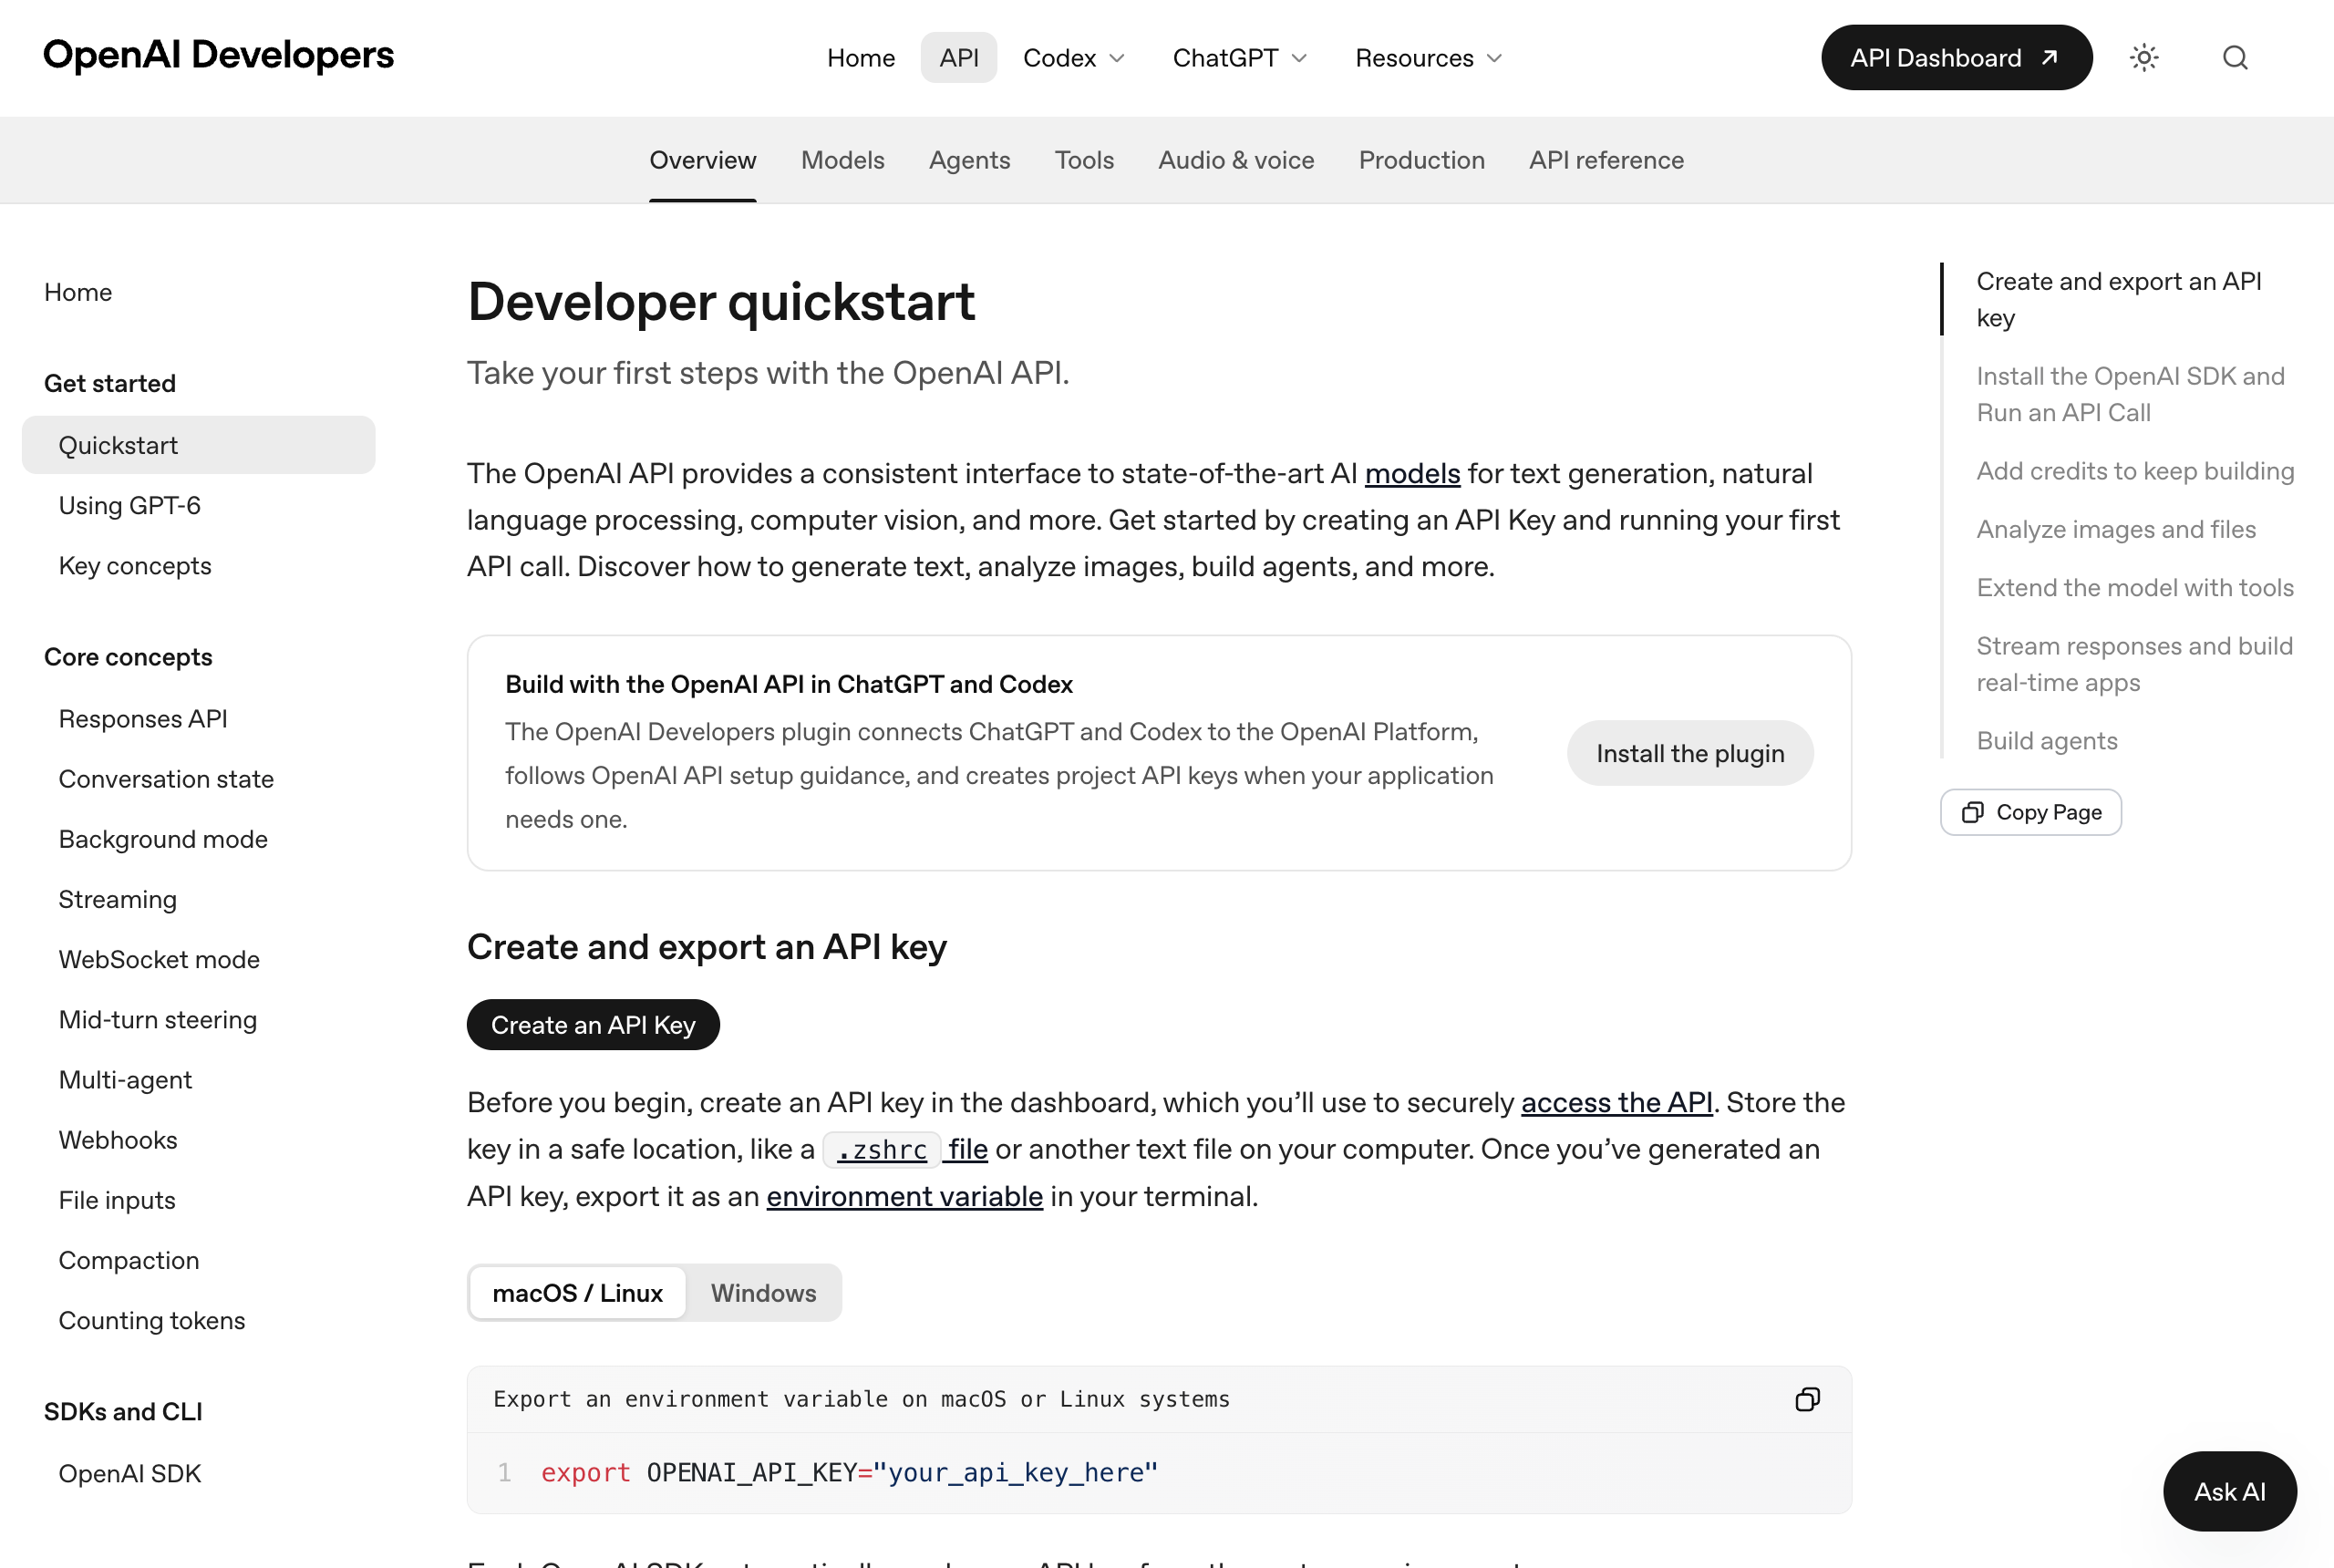Select the macOS / Linux option

(x=577, y=1293)
